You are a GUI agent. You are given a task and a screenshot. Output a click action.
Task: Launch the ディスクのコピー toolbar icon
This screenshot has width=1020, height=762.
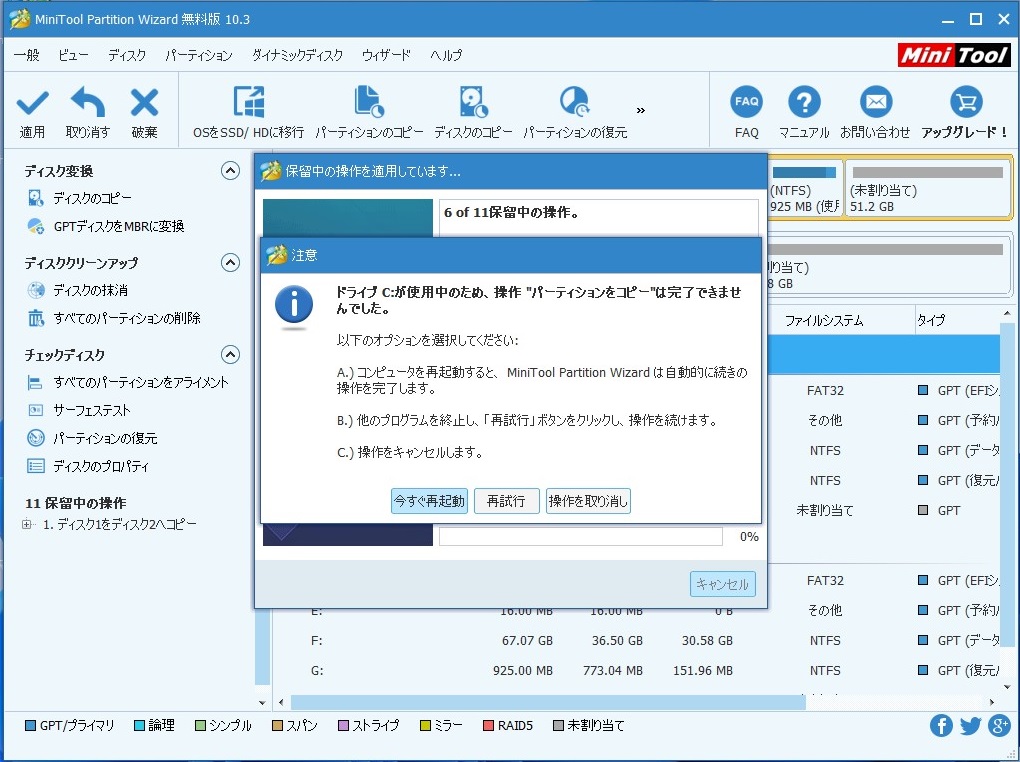tap(473, 103)
